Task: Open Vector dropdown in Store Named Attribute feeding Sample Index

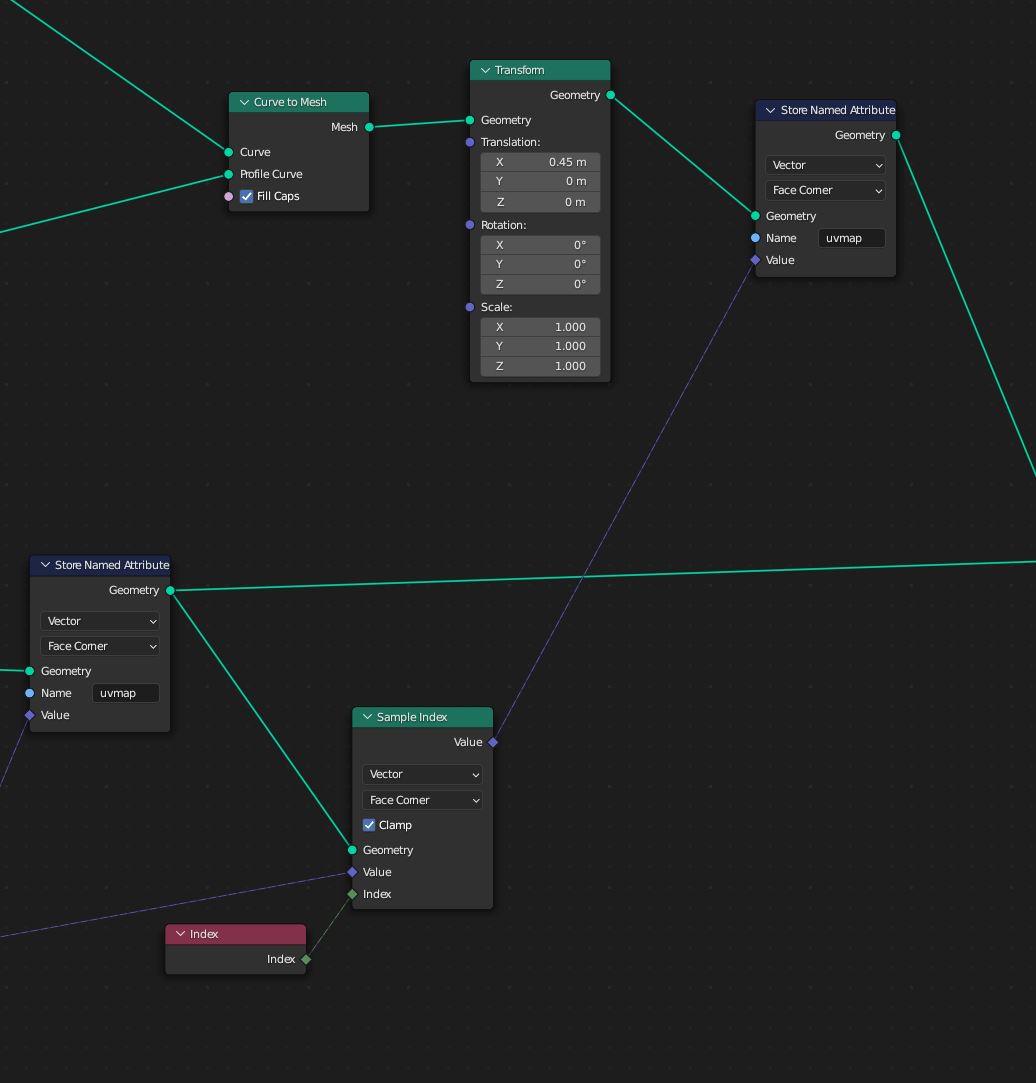Action: click(100, 621)
